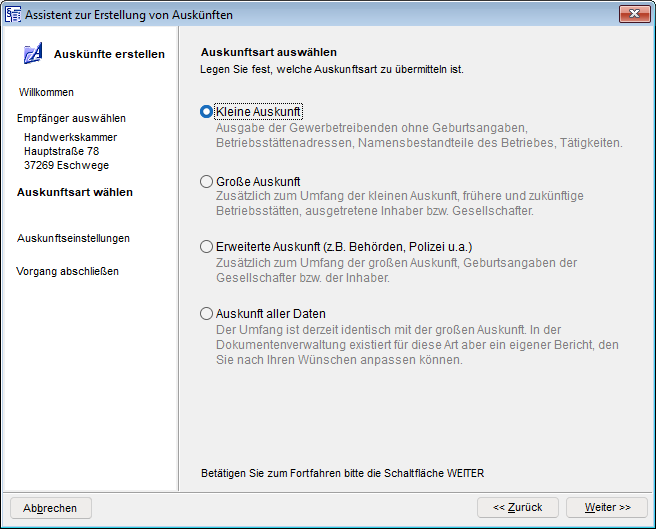Select the Kleine Auskunft radio button
The image size is (656, 529).
coord(207,112)
